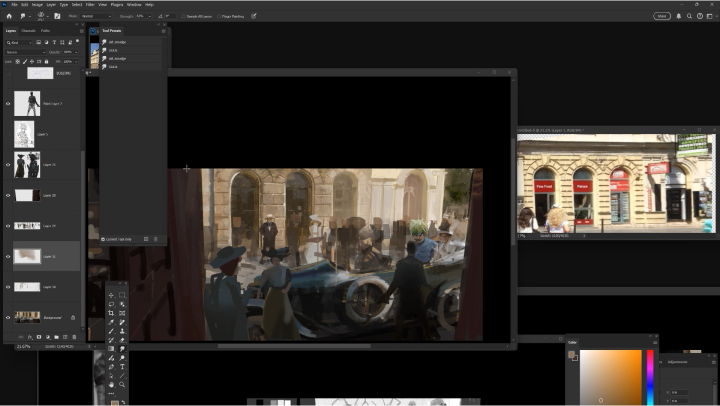Screen dimensions: 720x406
Task: Click Create new group folder icon
Action: [x=56, y=337]
